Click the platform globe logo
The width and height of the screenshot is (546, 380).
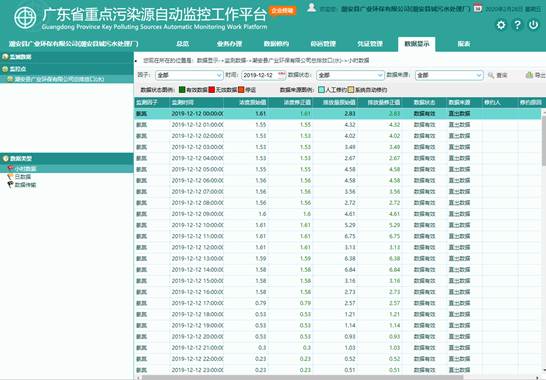pos(25,18)
